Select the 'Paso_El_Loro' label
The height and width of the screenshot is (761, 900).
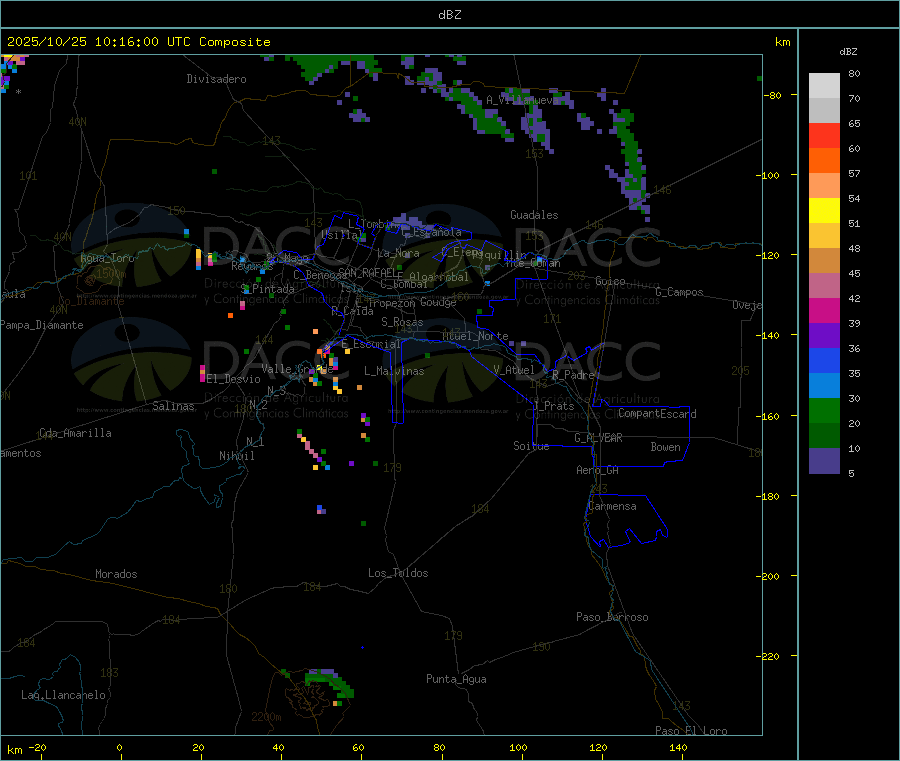point(692,731)
